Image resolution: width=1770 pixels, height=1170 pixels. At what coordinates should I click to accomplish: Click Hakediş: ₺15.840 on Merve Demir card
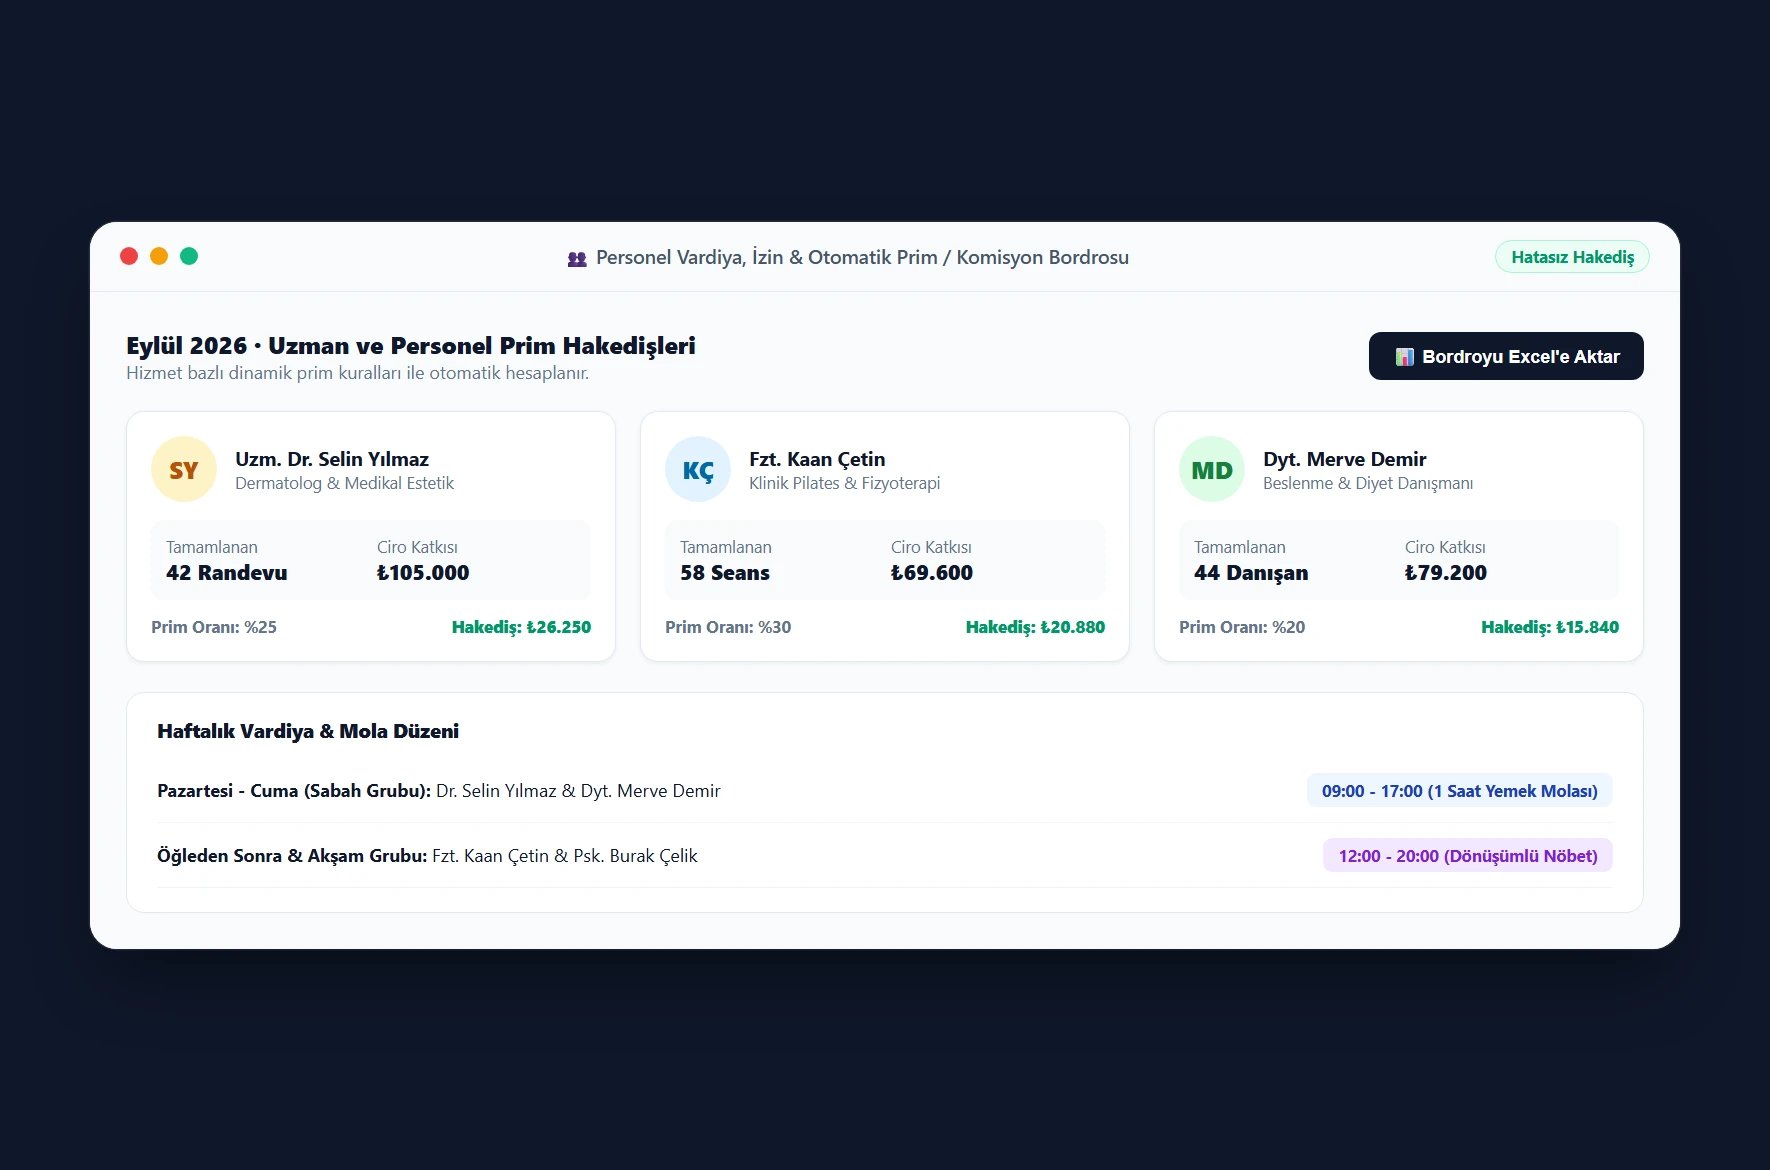coord(1550,627)
